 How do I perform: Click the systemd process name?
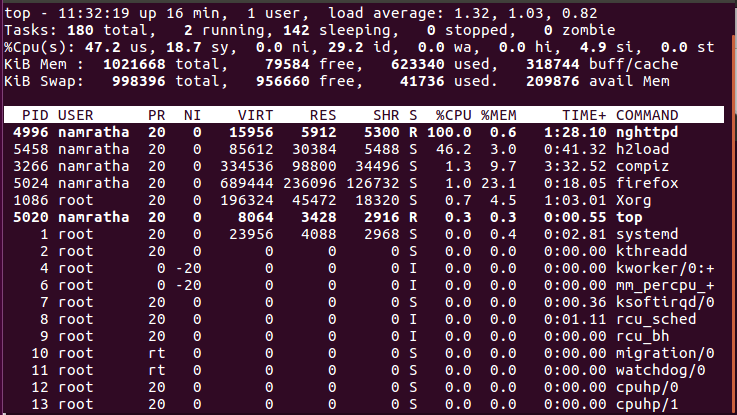(647, 234)
